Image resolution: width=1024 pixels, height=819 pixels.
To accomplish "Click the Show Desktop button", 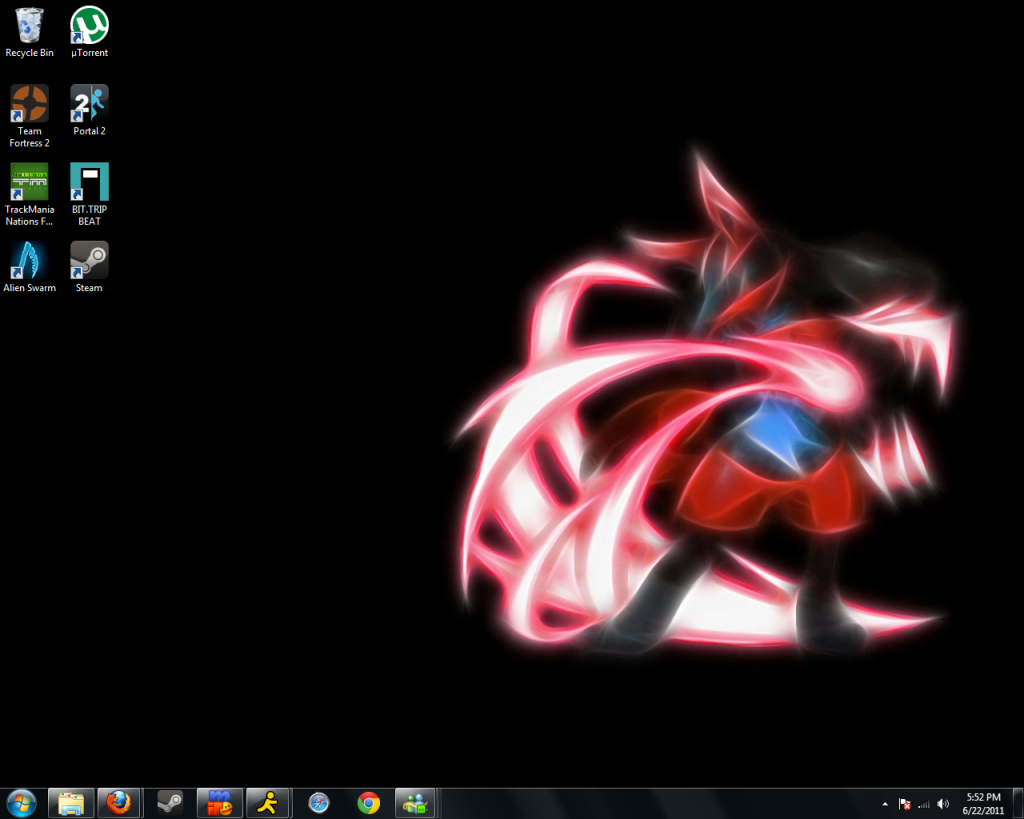I will click(x=1018, y=803).
